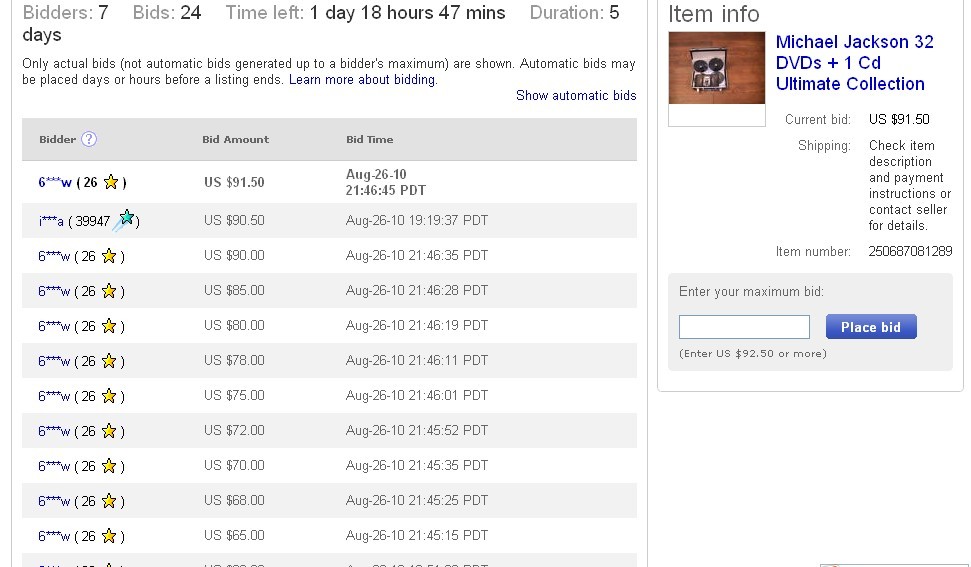Click yellow star in the US $65.00 row
The height and width of the screenshot is (567, 971).
pos(109,536)
